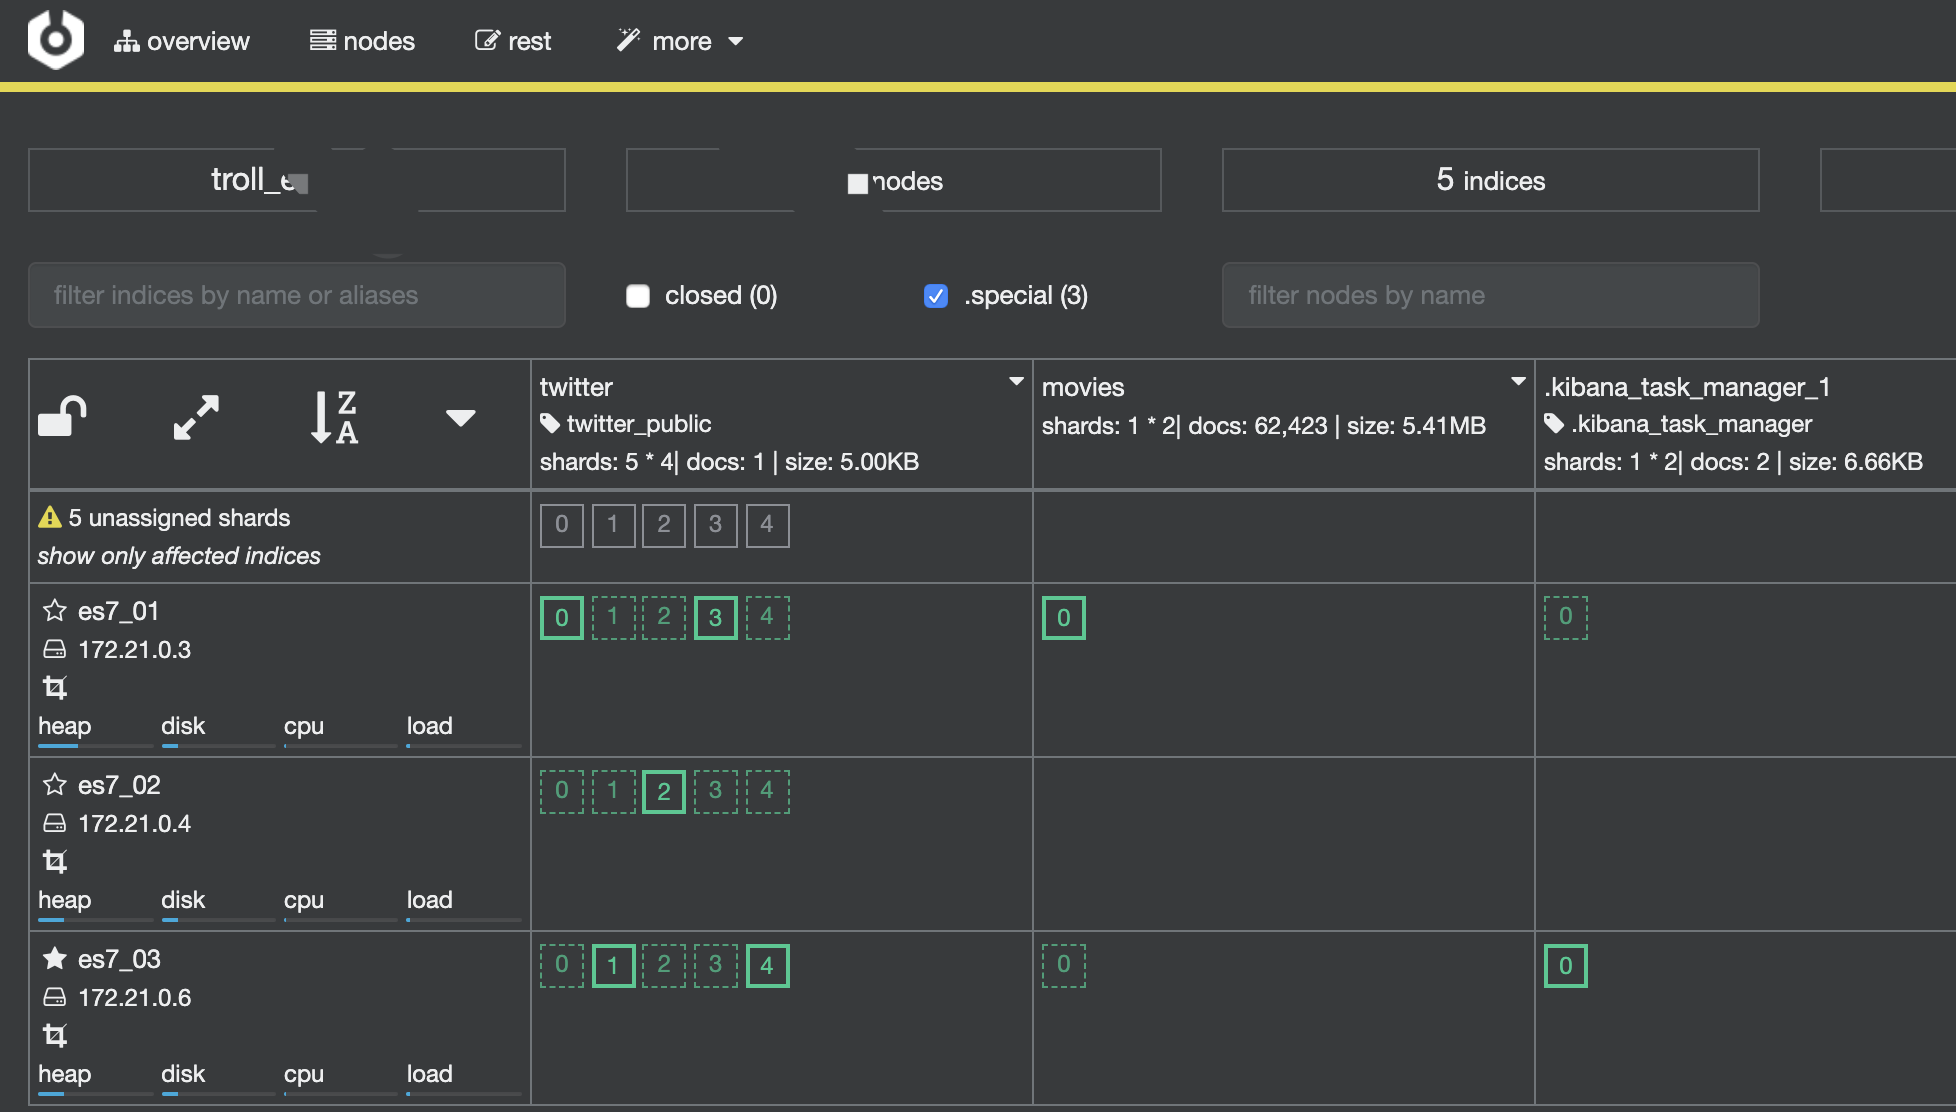This screenshot has height=1112, width=1956.
Task: Open the more menu
Action: click(x=678, y=41)
